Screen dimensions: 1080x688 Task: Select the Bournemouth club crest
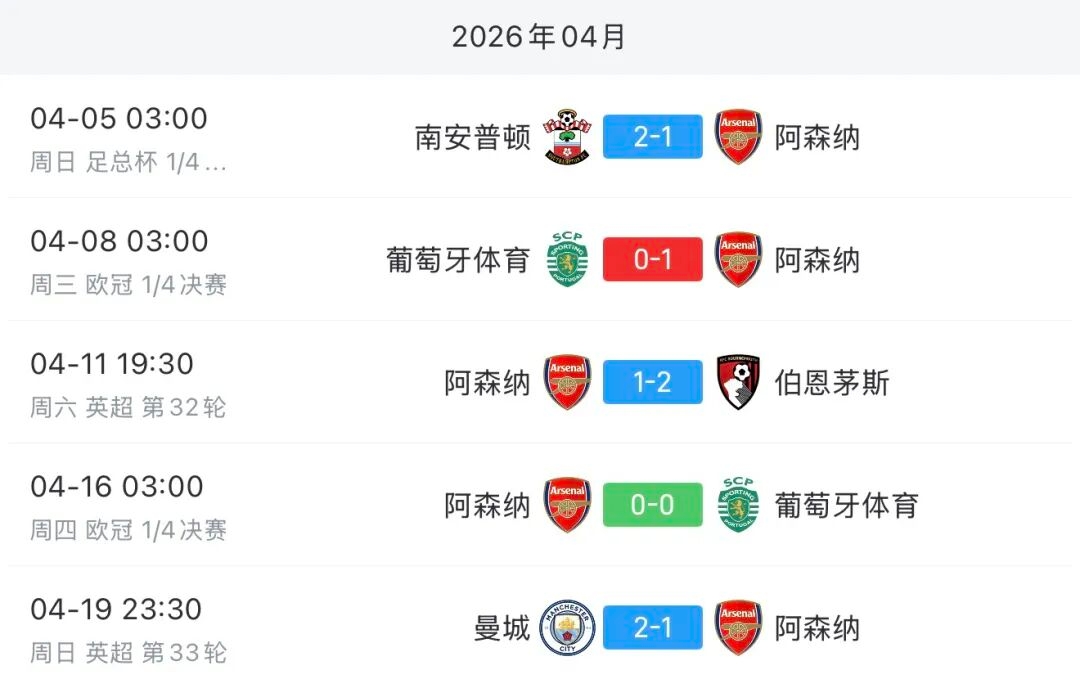pyautogui.click(x=738, y=383)
